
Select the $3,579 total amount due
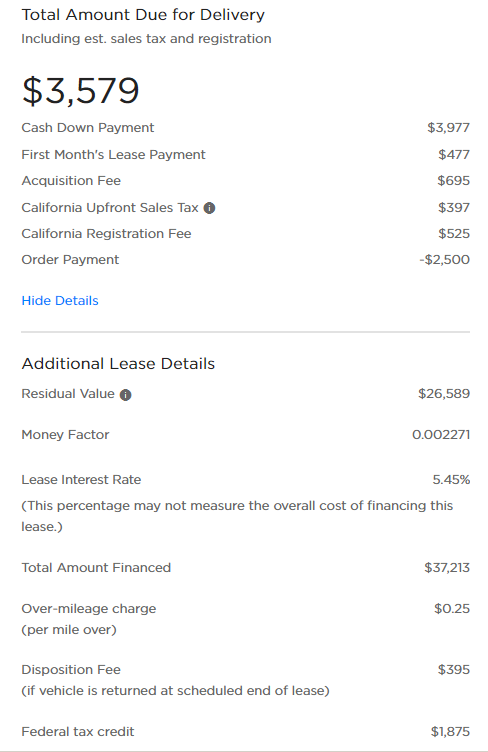click(x=81, y=91)
